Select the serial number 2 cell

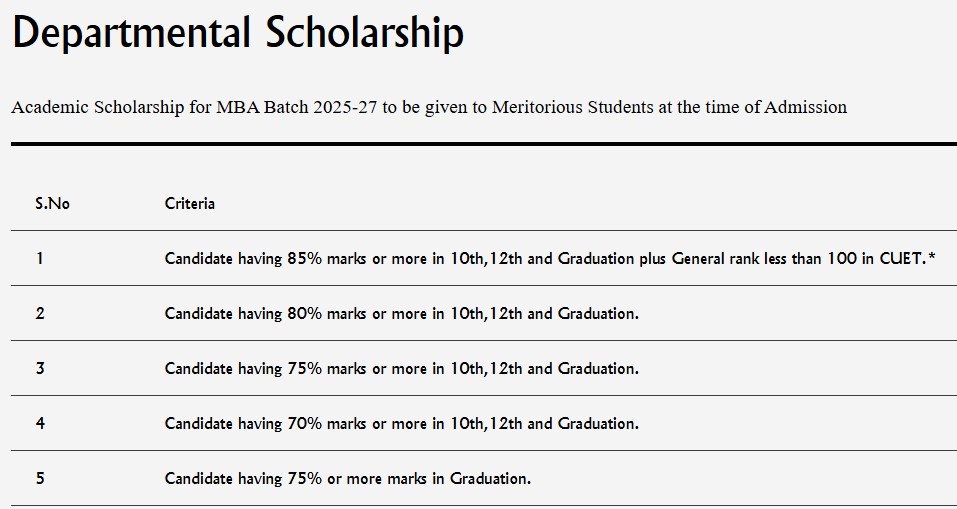(40, 313)
